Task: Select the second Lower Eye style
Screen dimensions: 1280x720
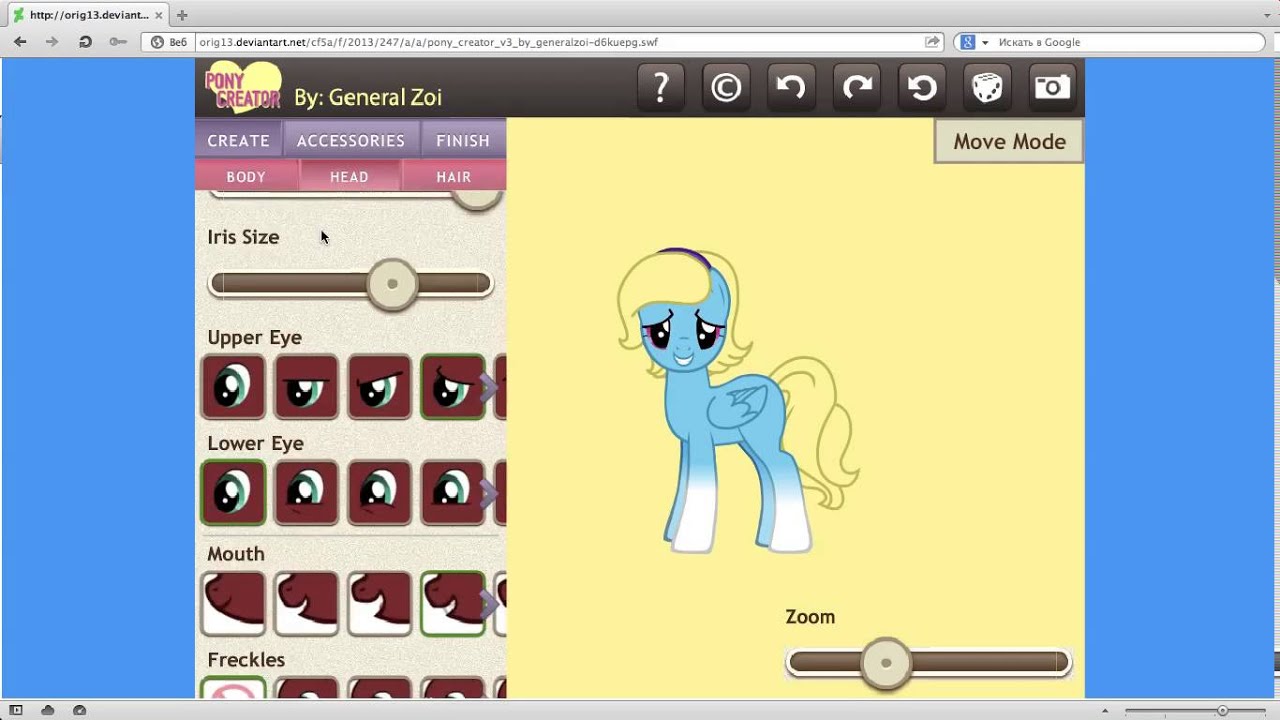Action: point(306,493)
